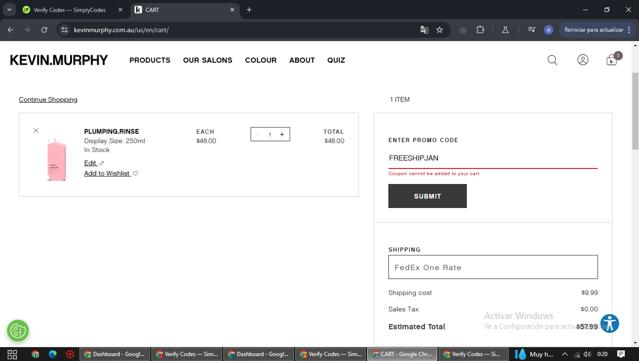The width and height of the screenshot is (639, 361).
Task: Decrease quantity with the minus button
Action: tap(258, 134)
